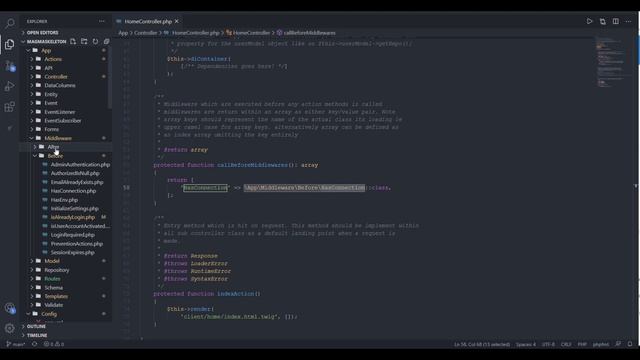Open the Accounts icon in activity bar
Viewport: 640px width, 360px height.
click(x=9, y=308)
